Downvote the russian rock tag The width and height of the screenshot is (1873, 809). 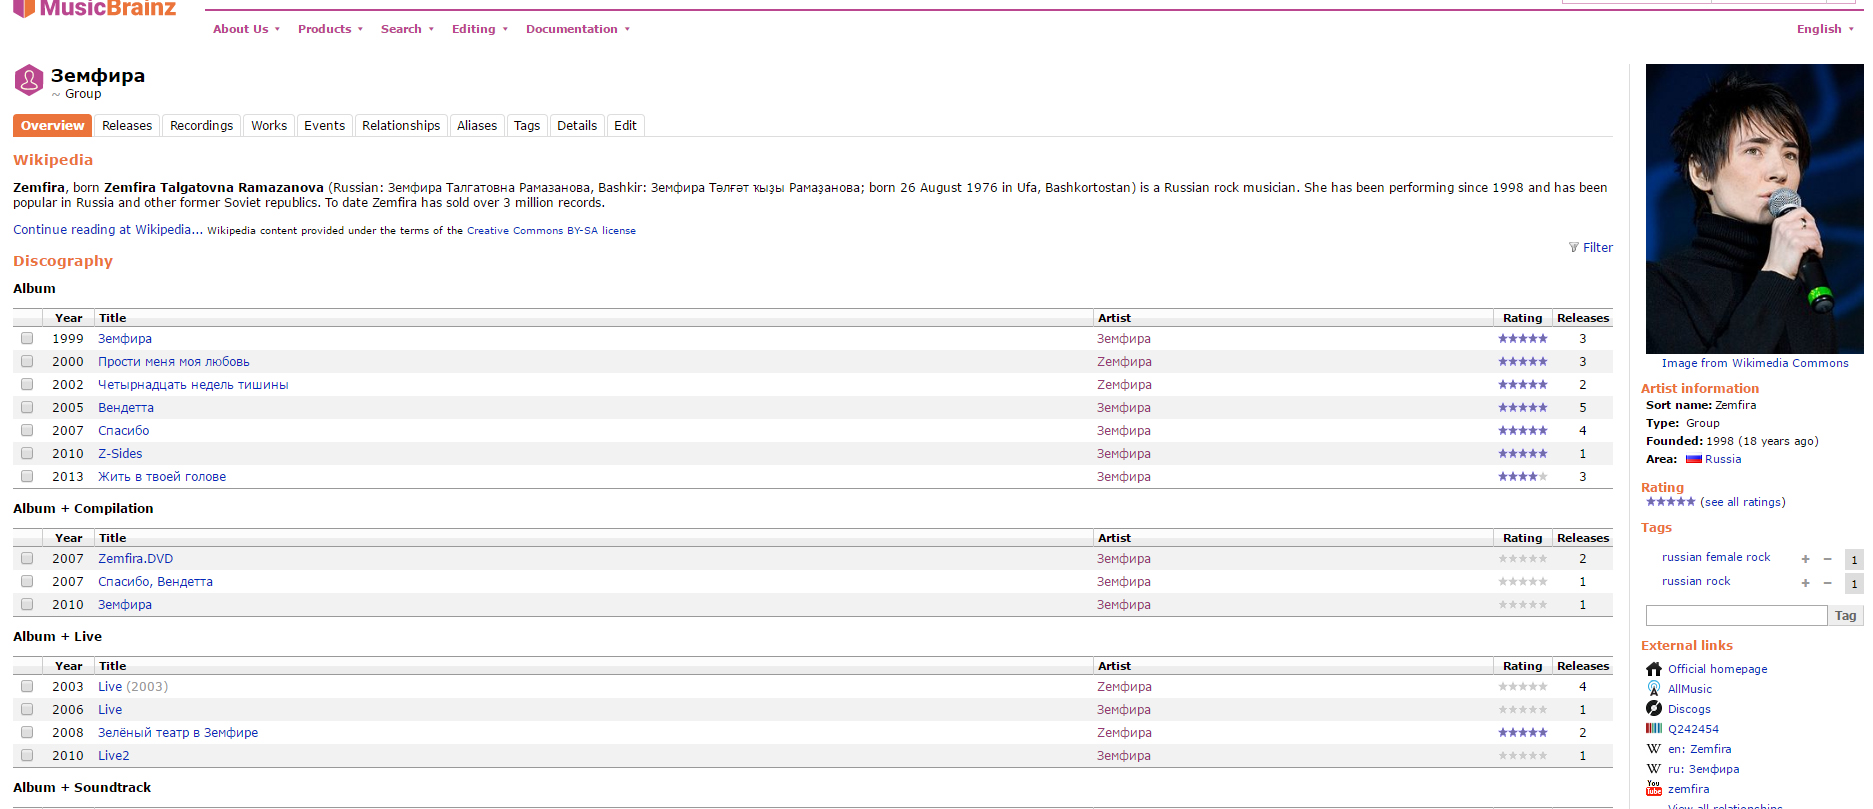1827,583
